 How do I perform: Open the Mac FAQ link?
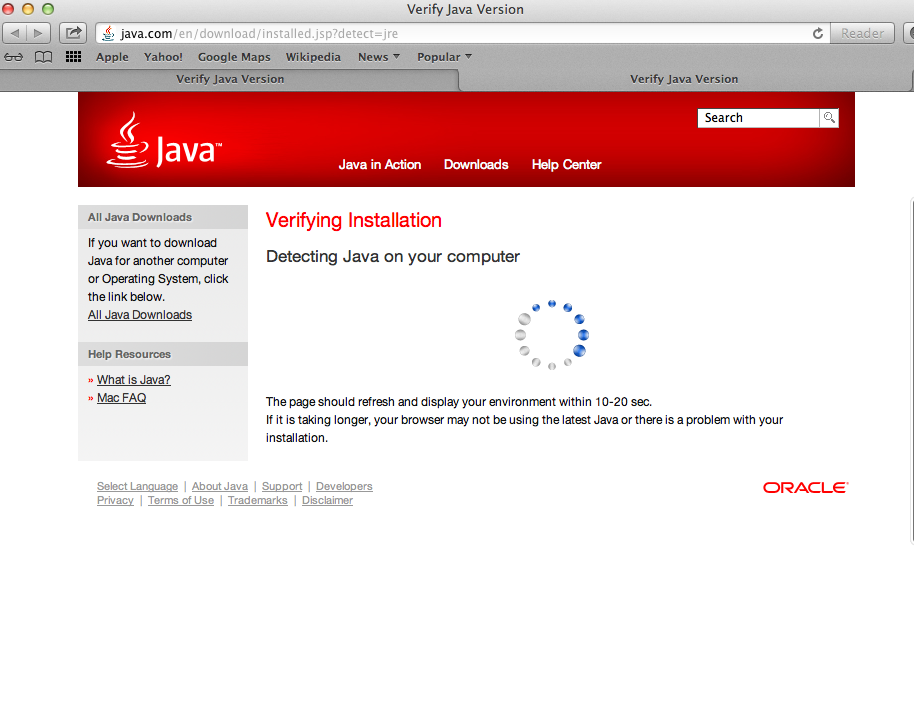121,398
